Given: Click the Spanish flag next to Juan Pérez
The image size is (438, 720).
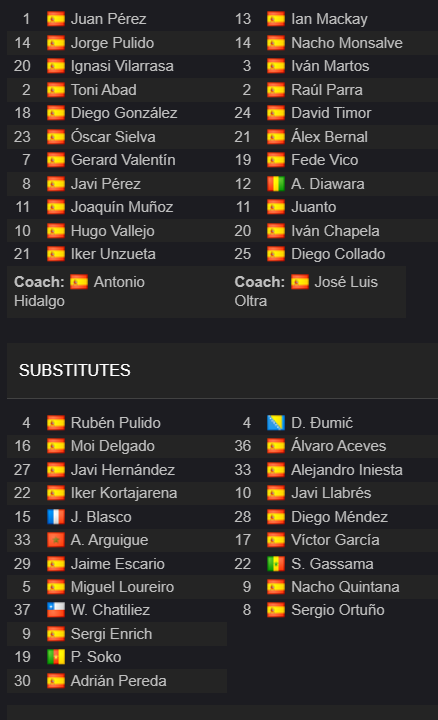Looking at the screenshot, I should [56, 19].
